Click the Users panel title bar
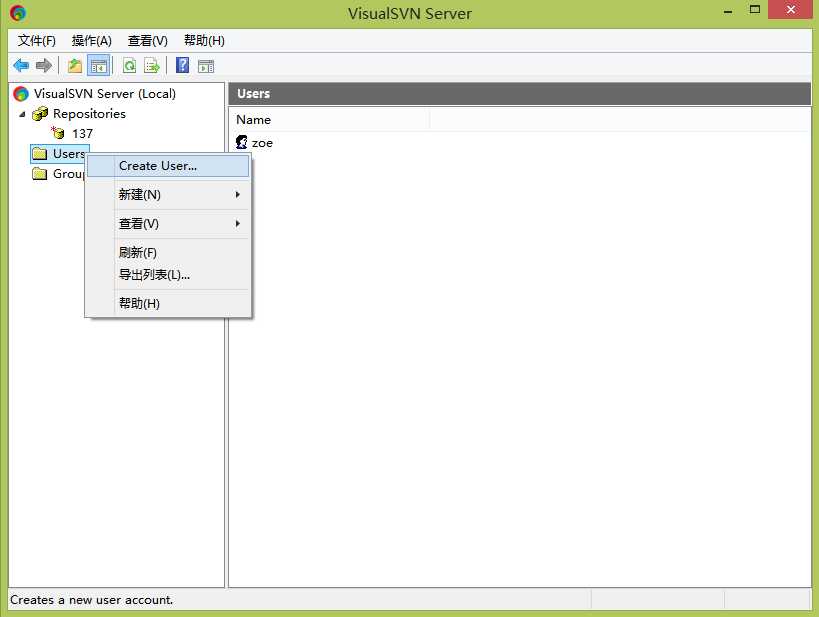Image resolution: width=819 pixels, height=617 pixels. 520,94
